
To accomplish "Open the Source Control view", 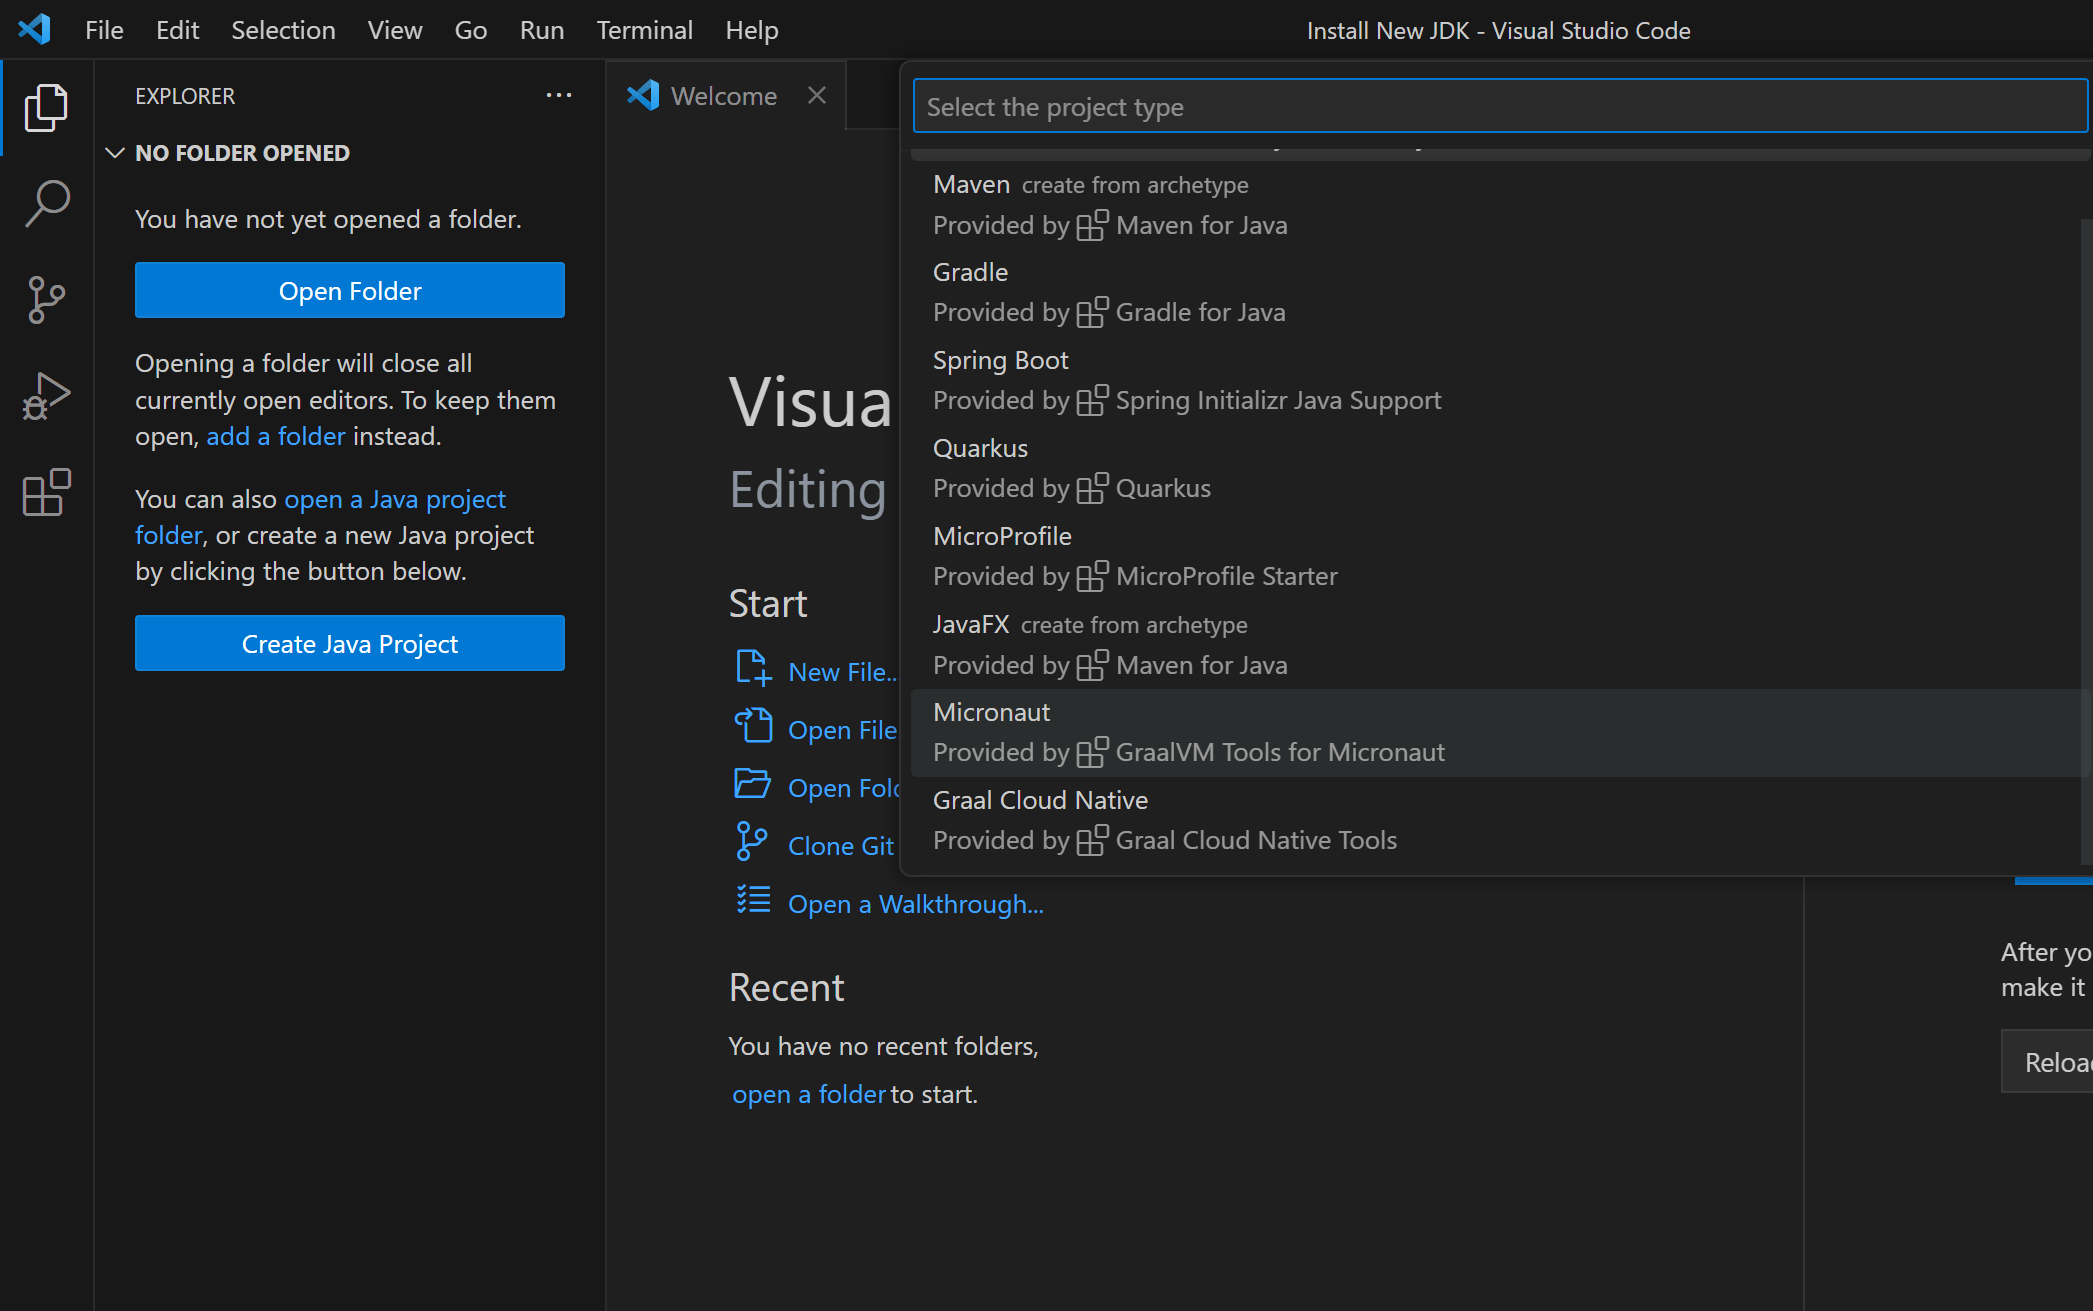I will 46,297.
